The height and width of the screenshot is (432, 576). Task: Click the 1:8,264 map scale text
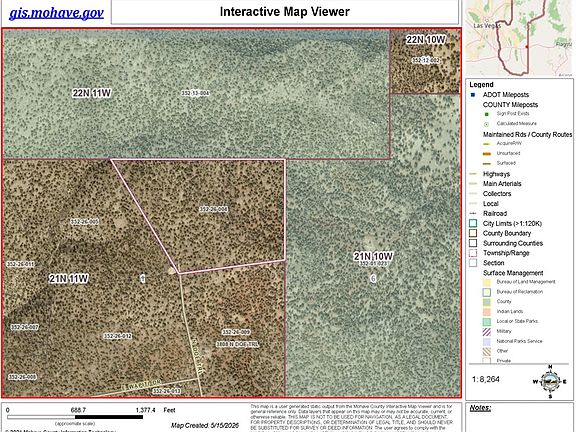(486, 379)
